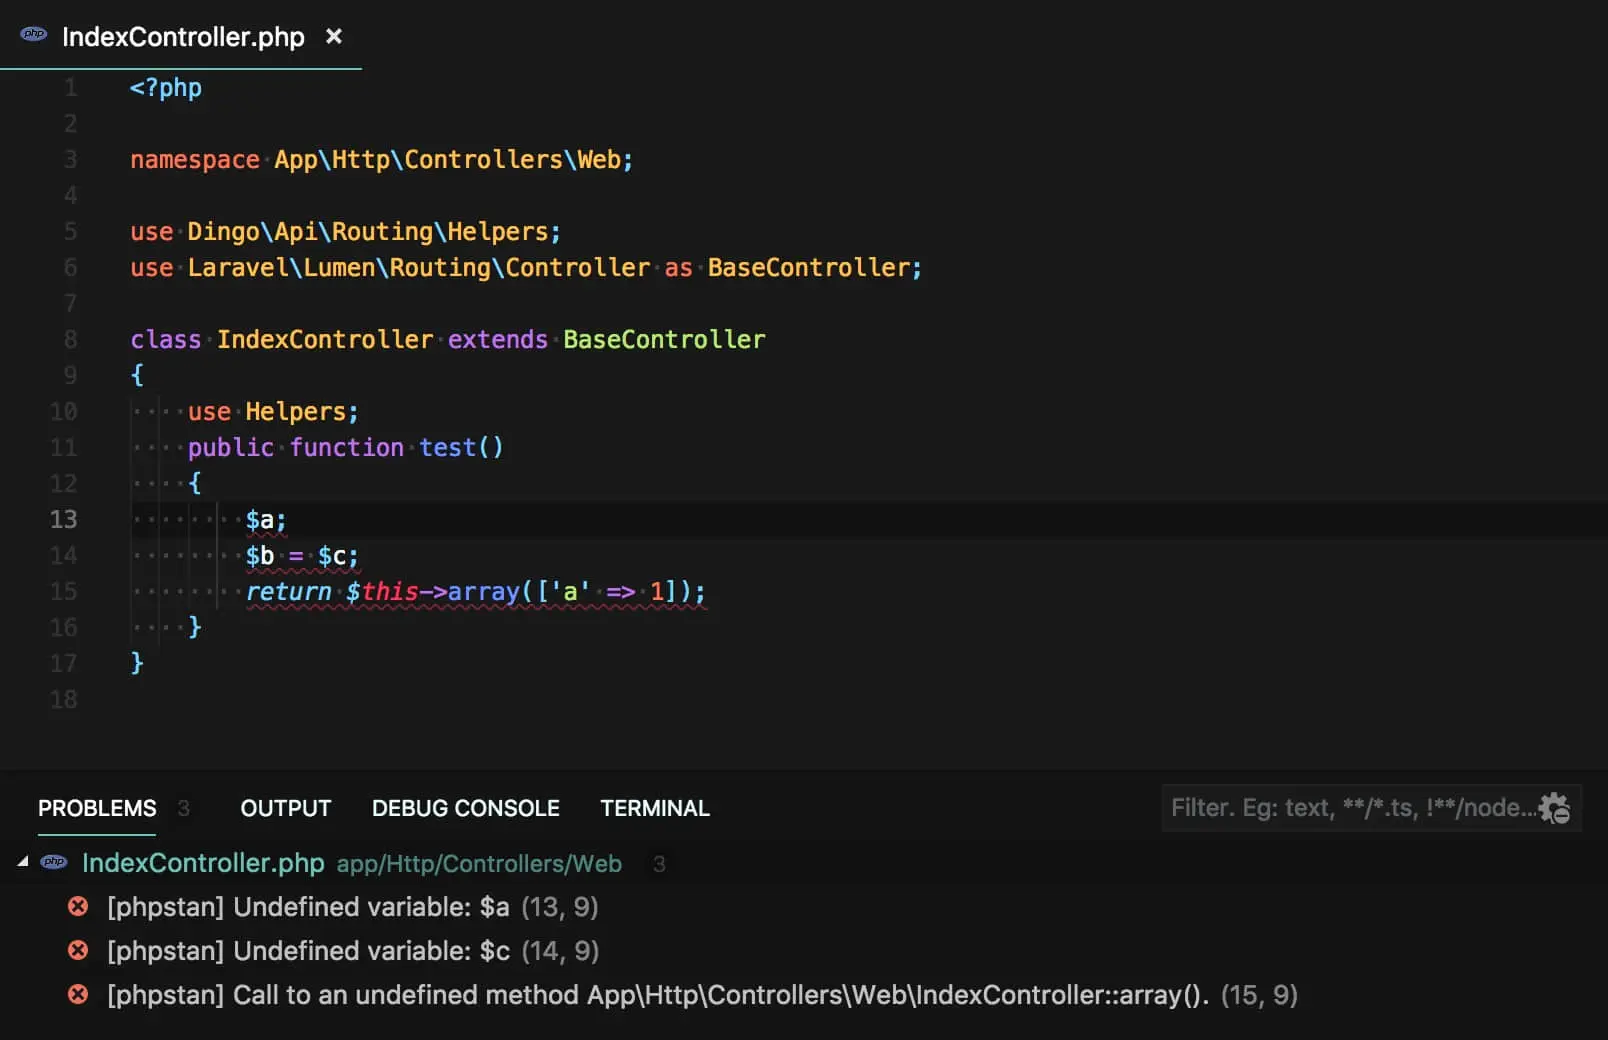The image size is (1608, 1040).
Task: Click the 'namespace' keyword on line 3
Action: 195,160
